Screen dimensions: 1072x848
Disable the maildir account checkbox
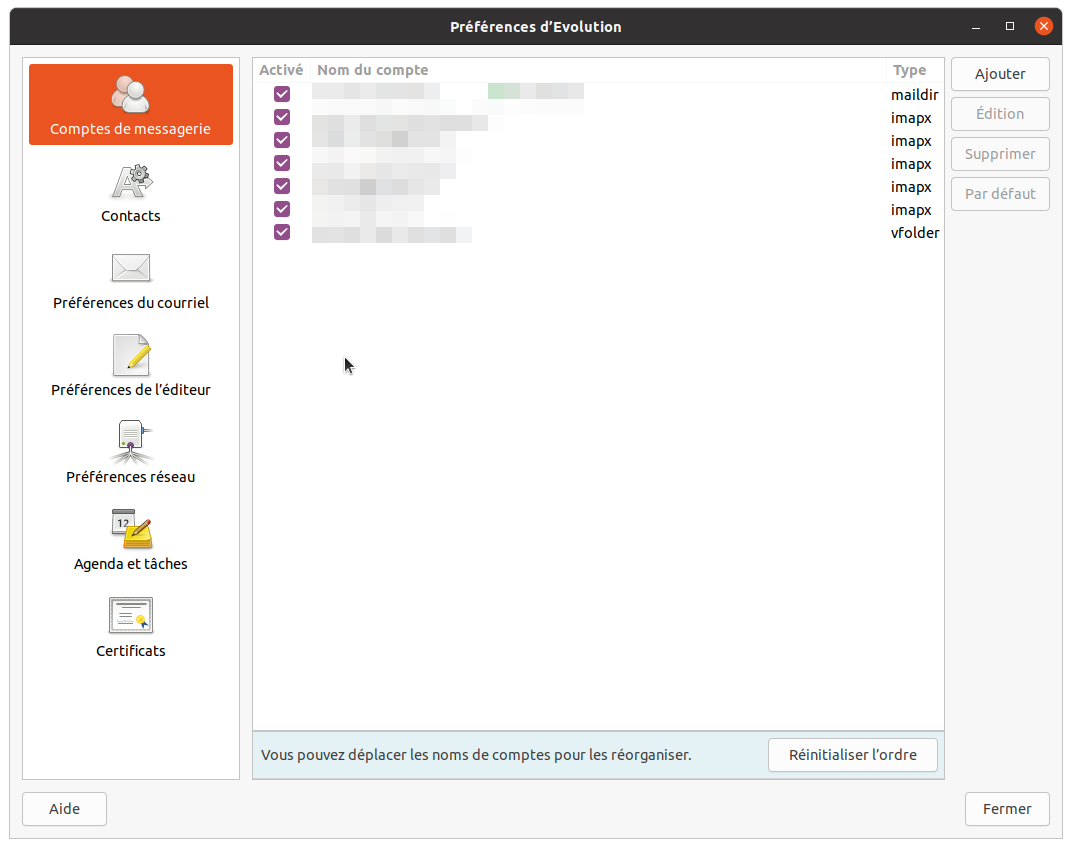pos(282,94)
